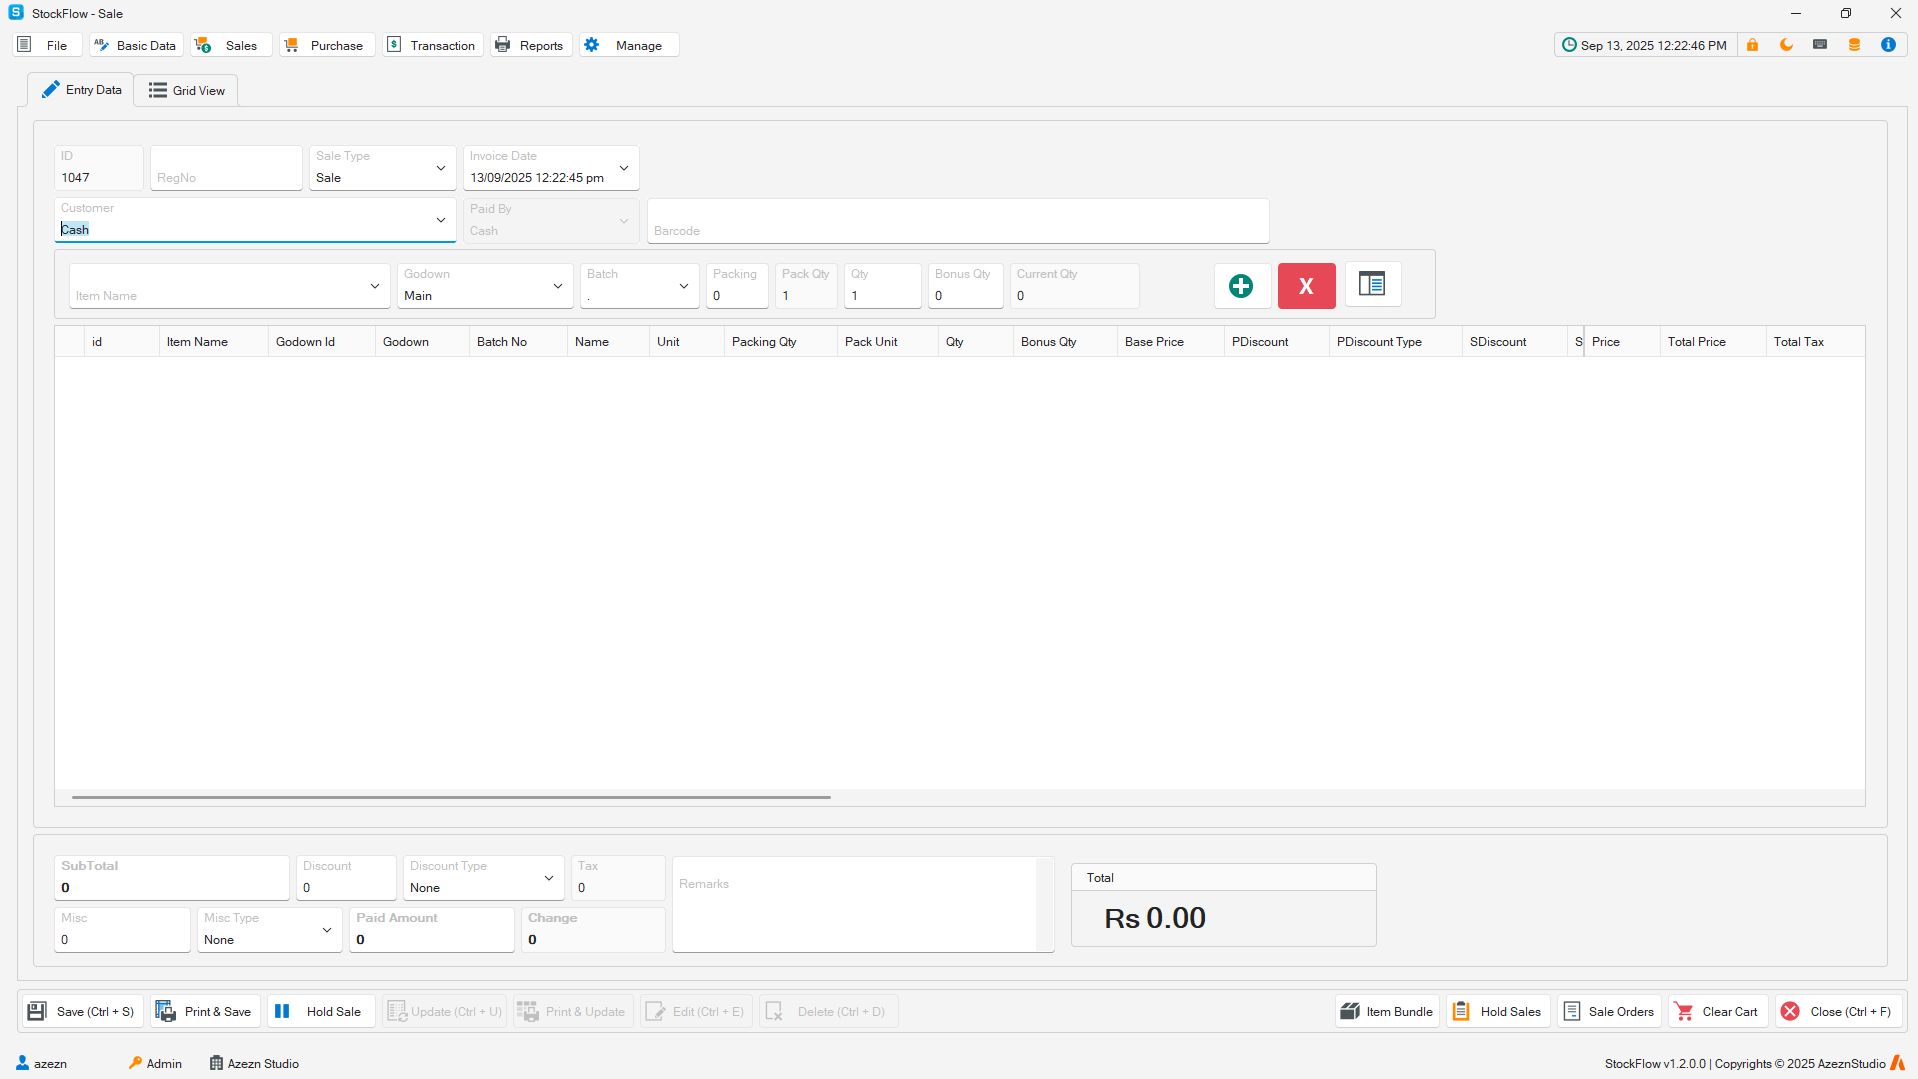1918x1079 pixels.
Task: Click the orange lock icon in header
Action: coord(1752,45)
